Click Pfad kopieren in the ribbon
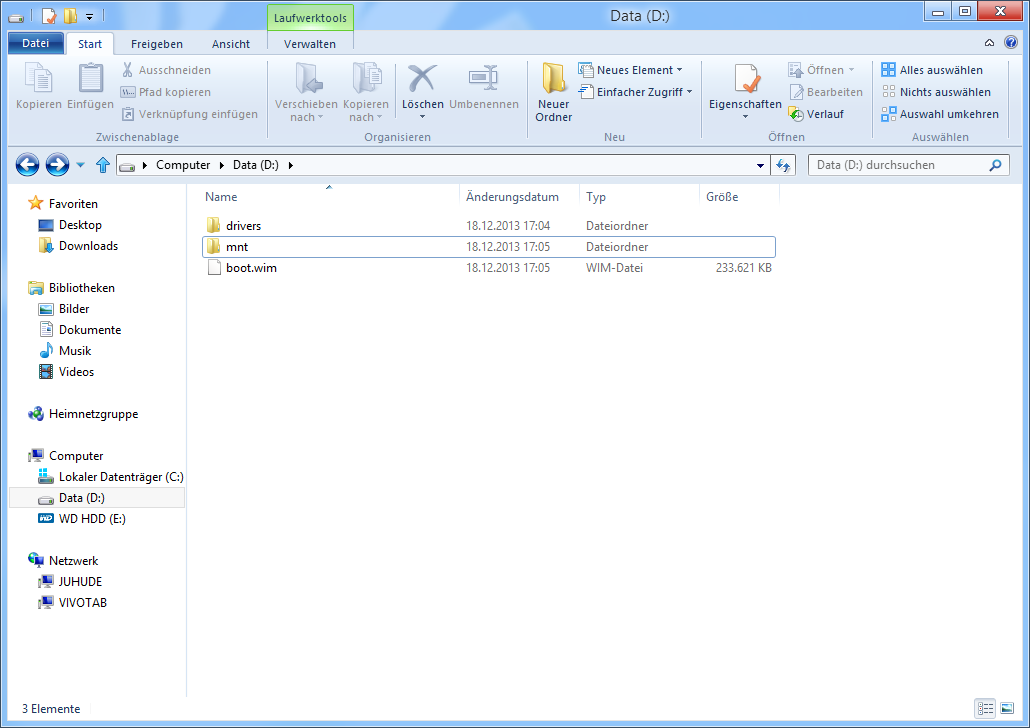 coord(166,92)
